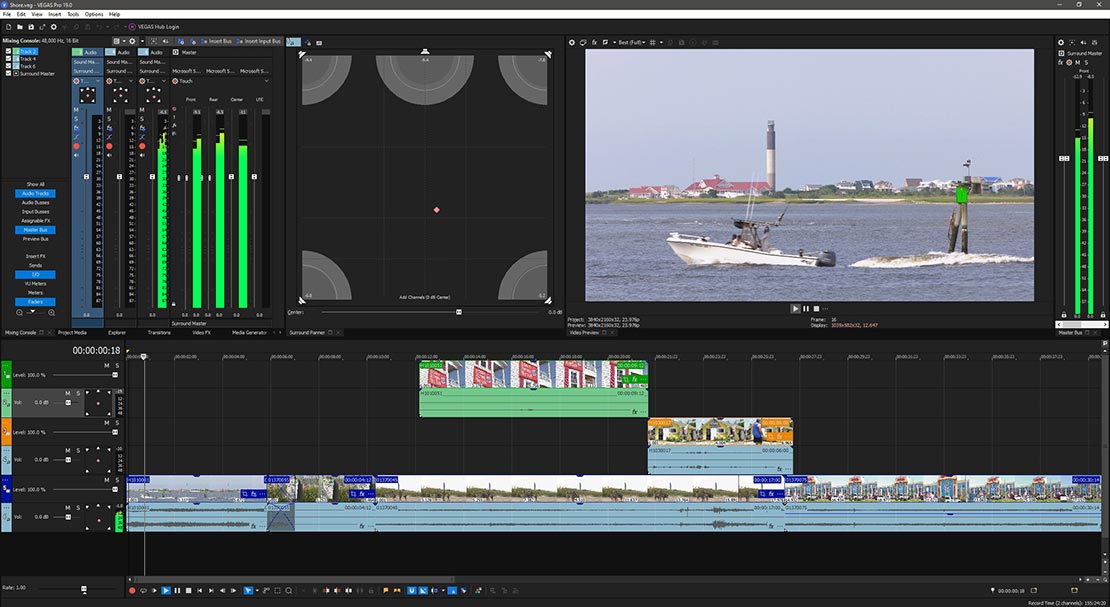Uncheck the Track 6 checkbox in Mixing Console
The image size is (1110, 607).
8,66
